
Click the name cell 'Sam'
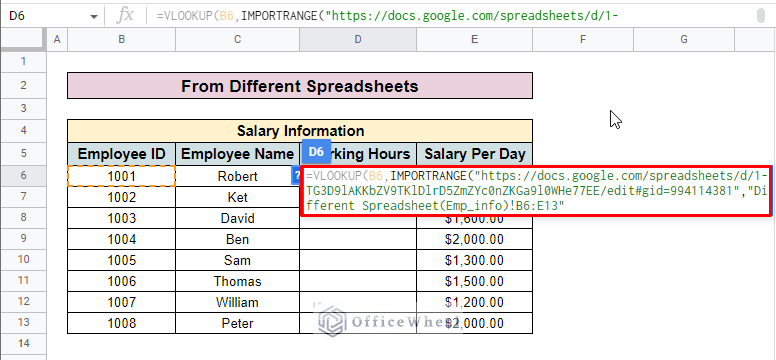pyautogui.click(x=238, y=260)
